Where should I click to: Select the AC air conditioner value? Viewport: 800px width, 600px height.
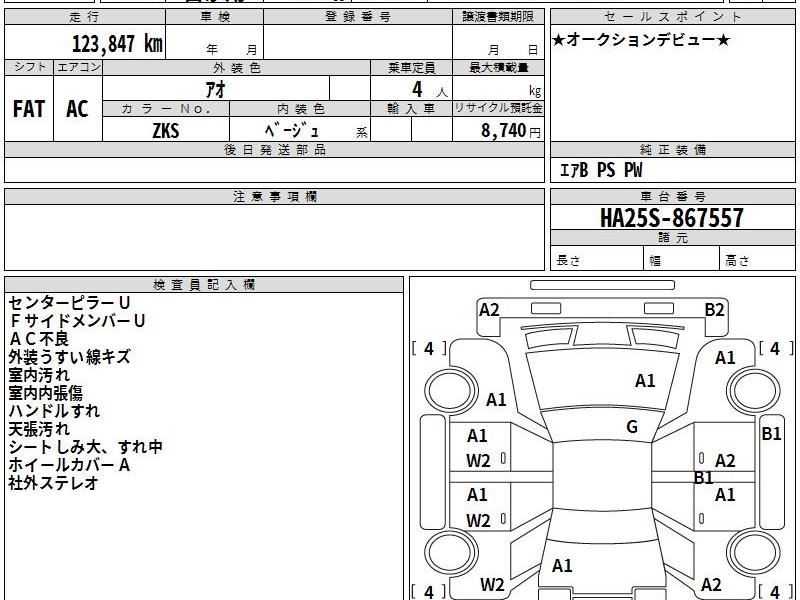pyautogui.click(x=77, y=109)
